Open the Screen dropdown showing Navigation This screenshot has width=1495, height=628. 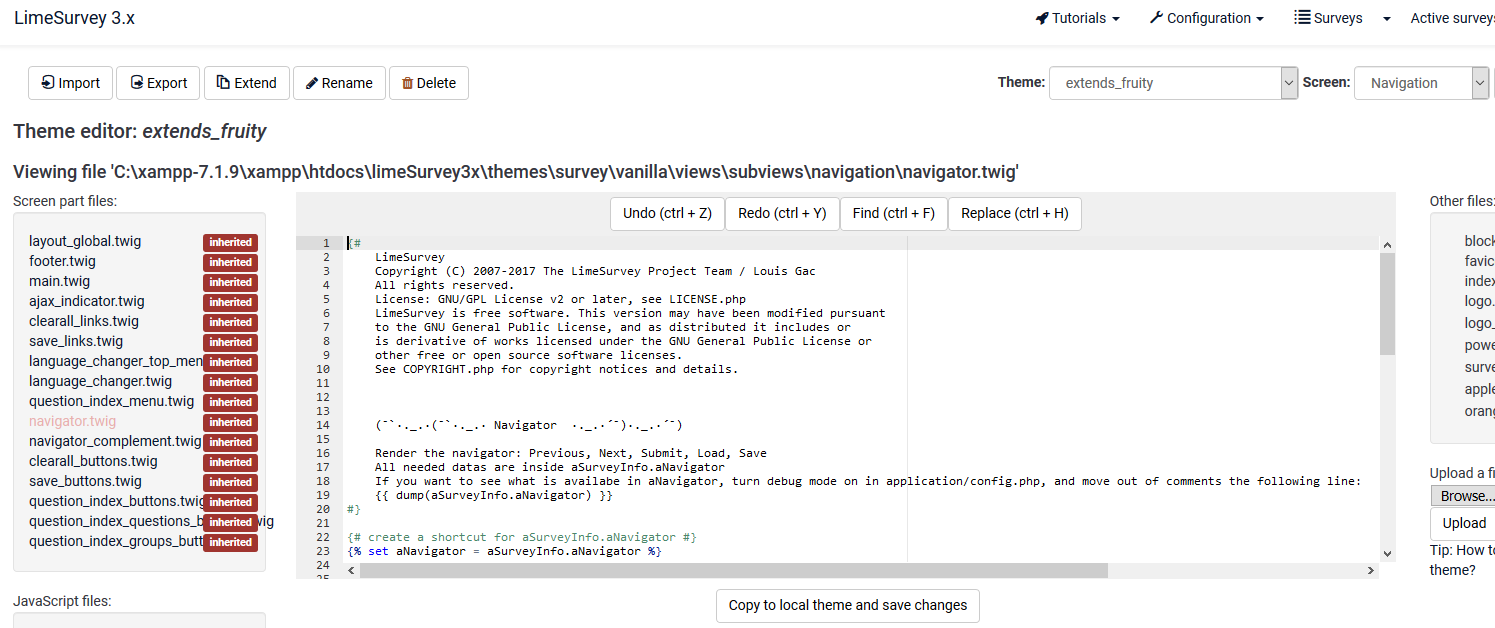click(1422, 83)
